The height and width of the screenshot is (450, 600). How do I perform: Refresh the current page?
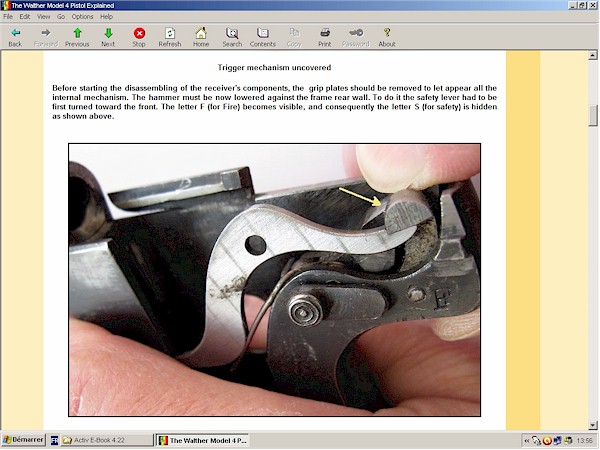point(170,38)
